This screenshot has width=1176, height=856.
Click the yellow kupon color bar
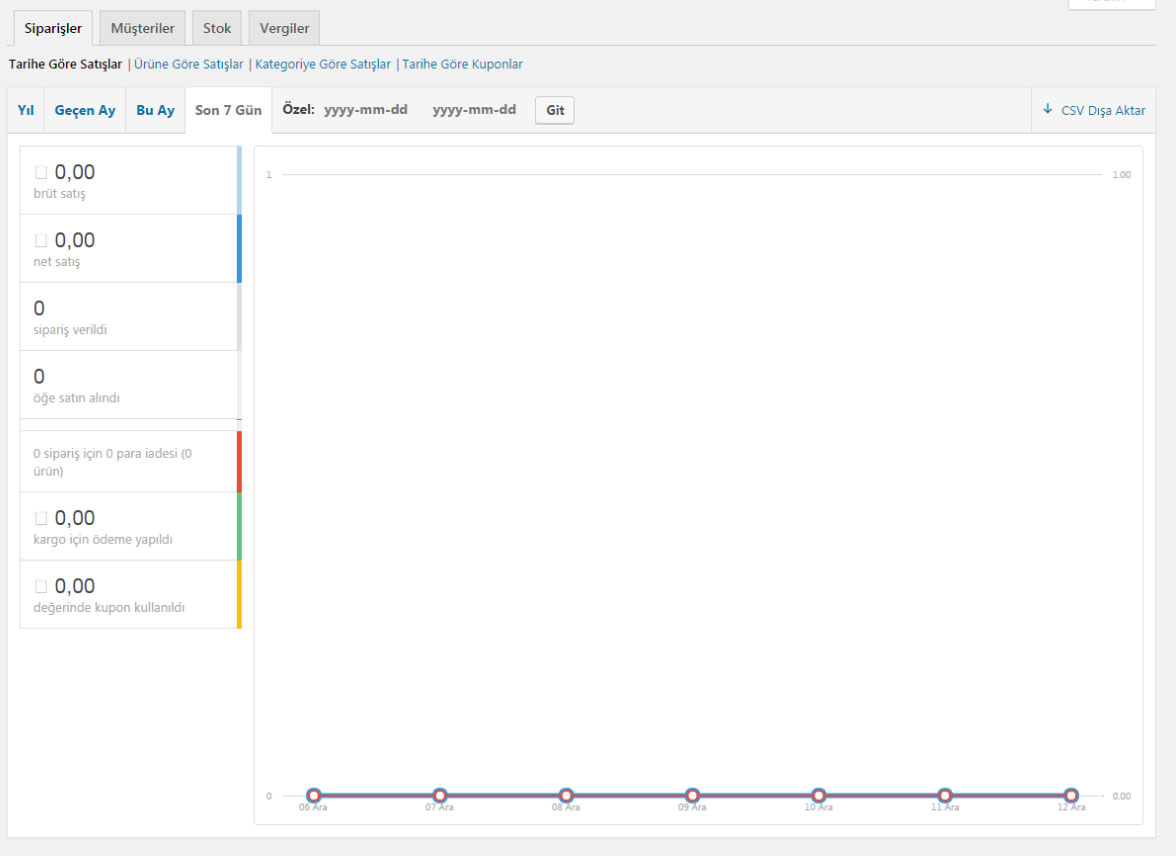click(239, 594)
